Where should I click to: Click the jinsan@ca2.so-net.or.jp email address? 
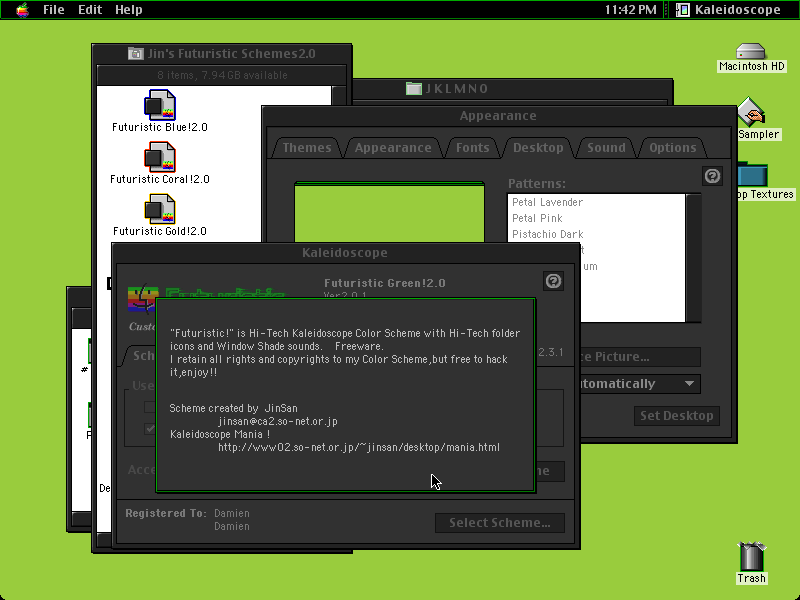pos(278,421)
